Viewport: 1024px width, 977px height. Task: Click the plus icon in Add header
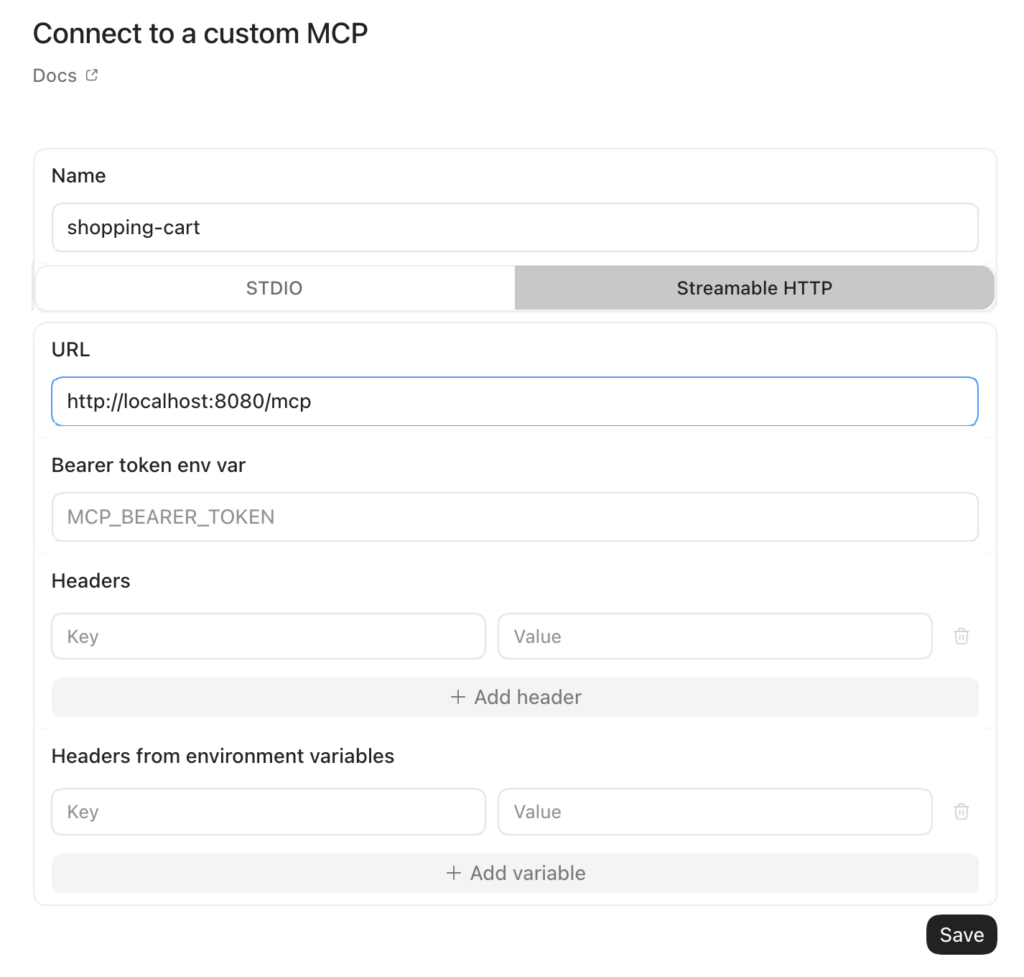[x=458, y=697]
